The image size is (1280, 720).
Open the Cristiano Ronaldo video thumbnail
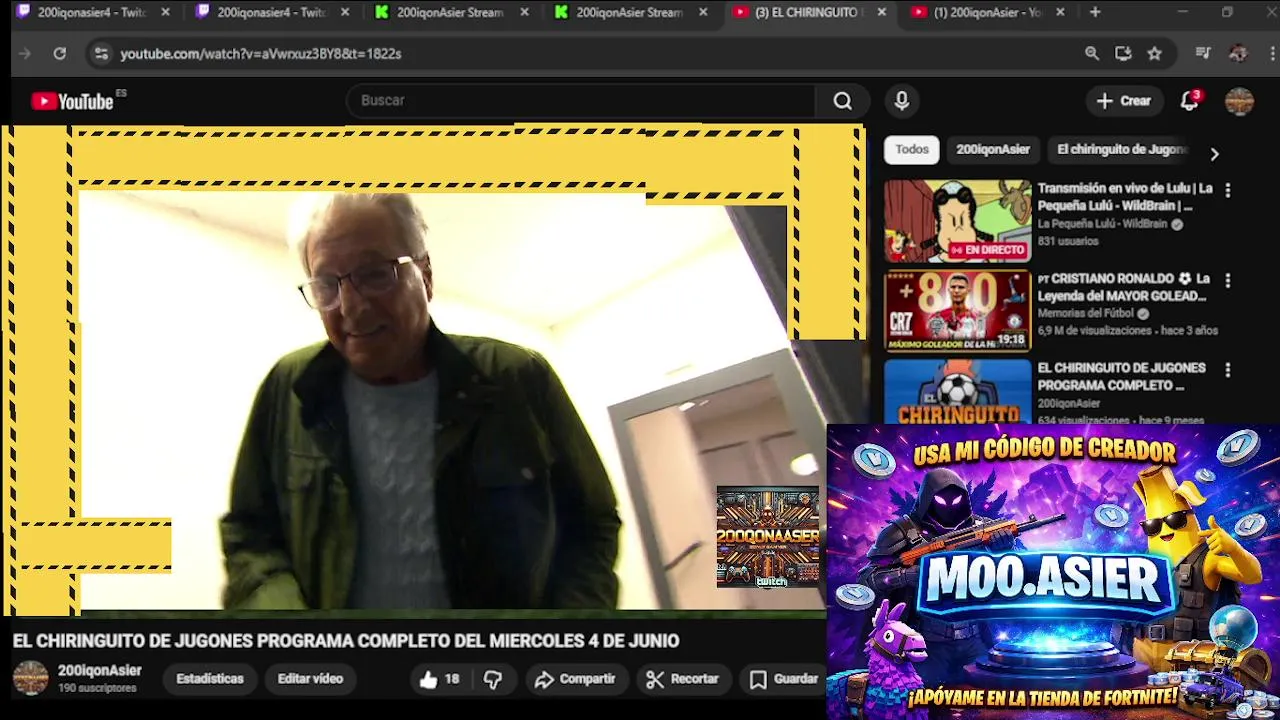(x=957, y=311)
